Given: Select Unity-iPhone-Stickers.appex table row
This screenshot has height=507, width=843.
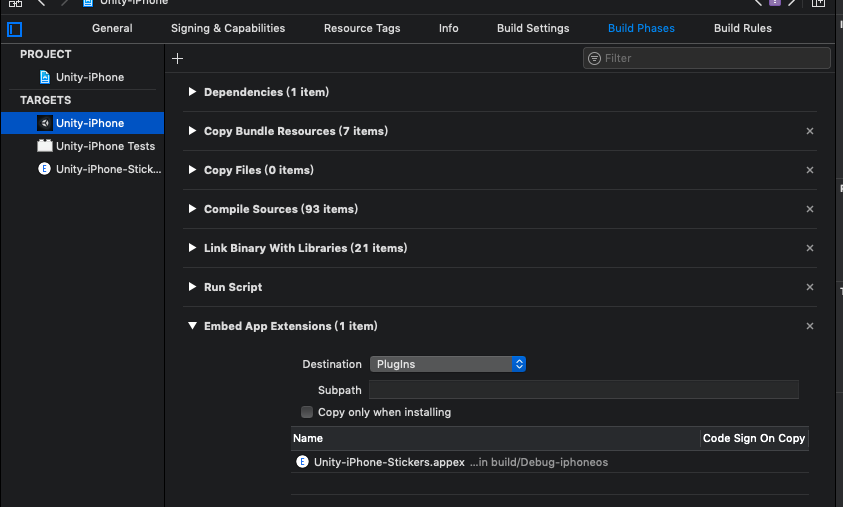Looking at the screenshot, I should coord(550,462).
